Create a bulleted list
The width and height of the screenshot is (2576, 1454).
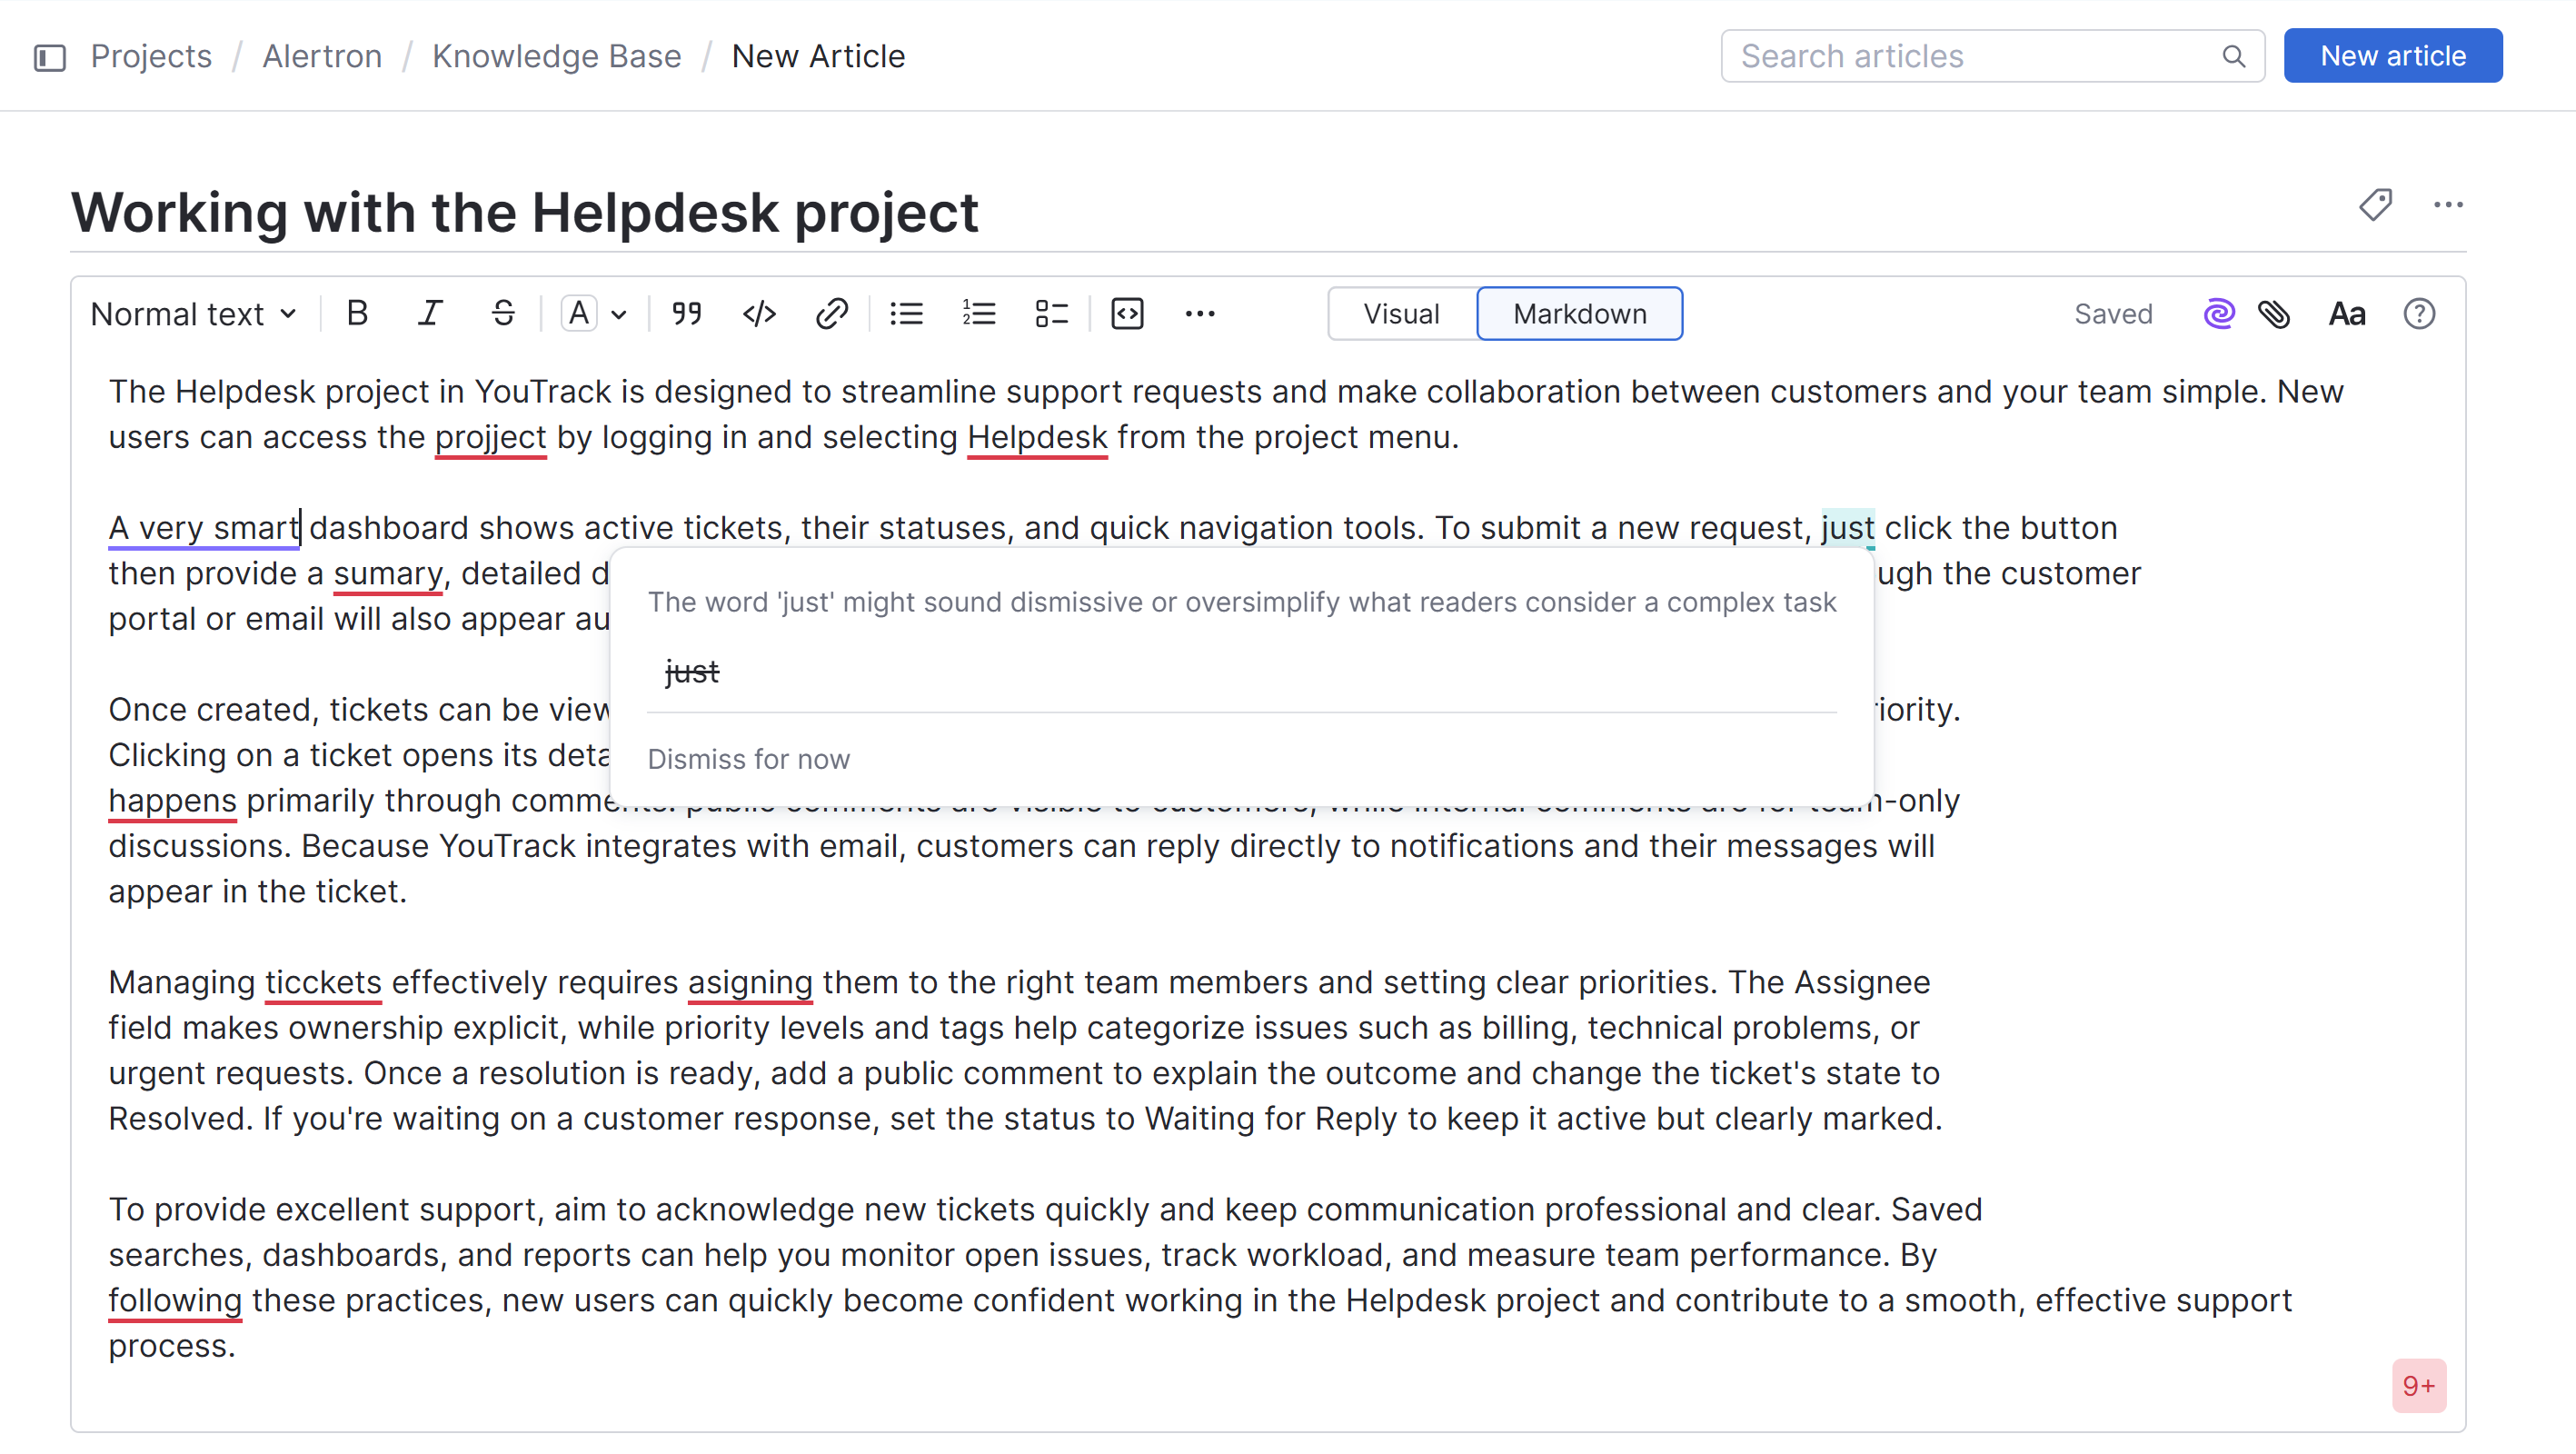coord(906,314)
